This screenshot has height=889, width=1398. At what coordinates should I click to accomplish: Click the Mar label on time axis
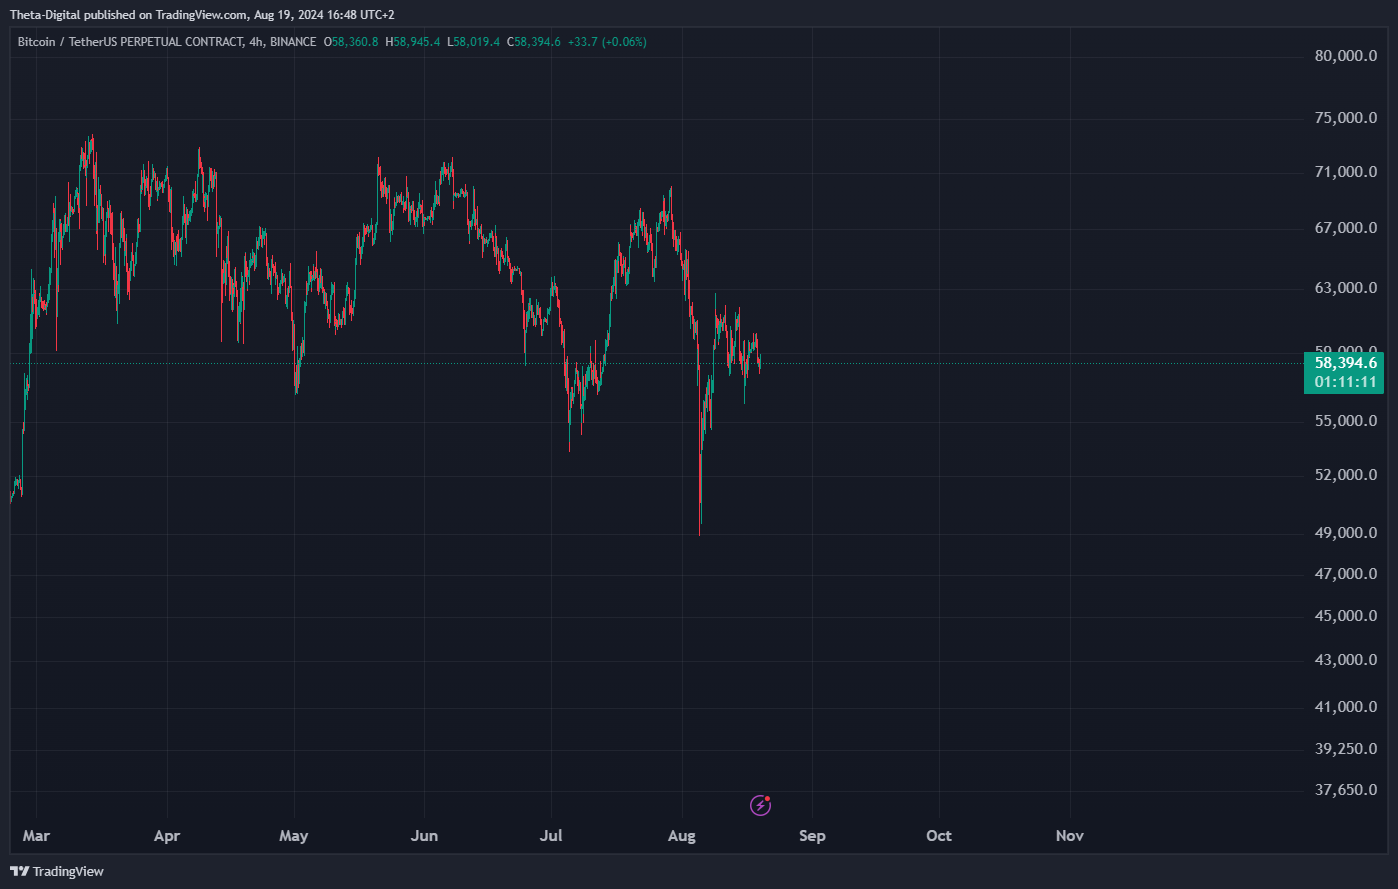36,836
